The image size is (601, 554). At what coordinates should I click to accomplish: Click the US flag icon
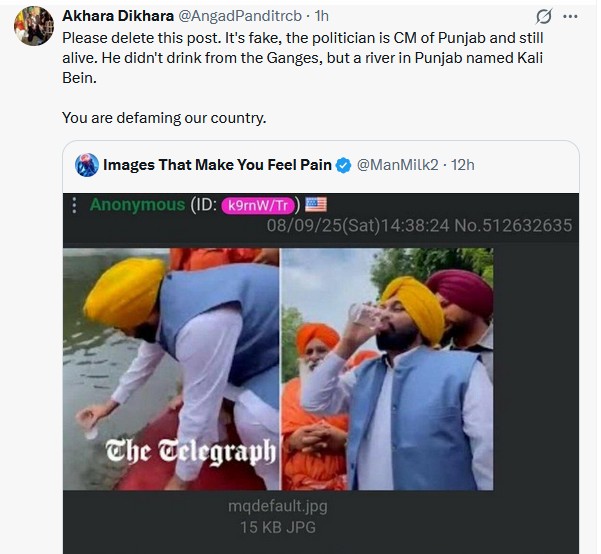pos(316,204)
